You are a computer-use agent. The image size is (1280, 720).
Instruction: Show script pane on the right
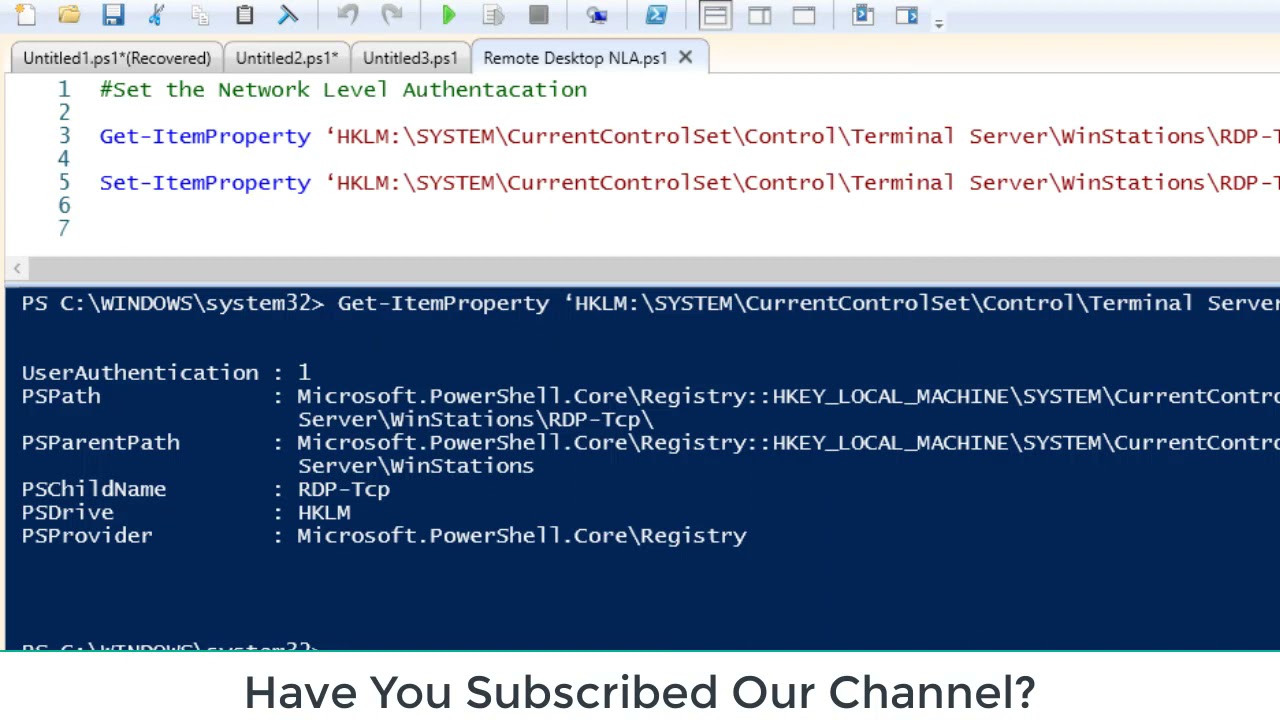760,15
